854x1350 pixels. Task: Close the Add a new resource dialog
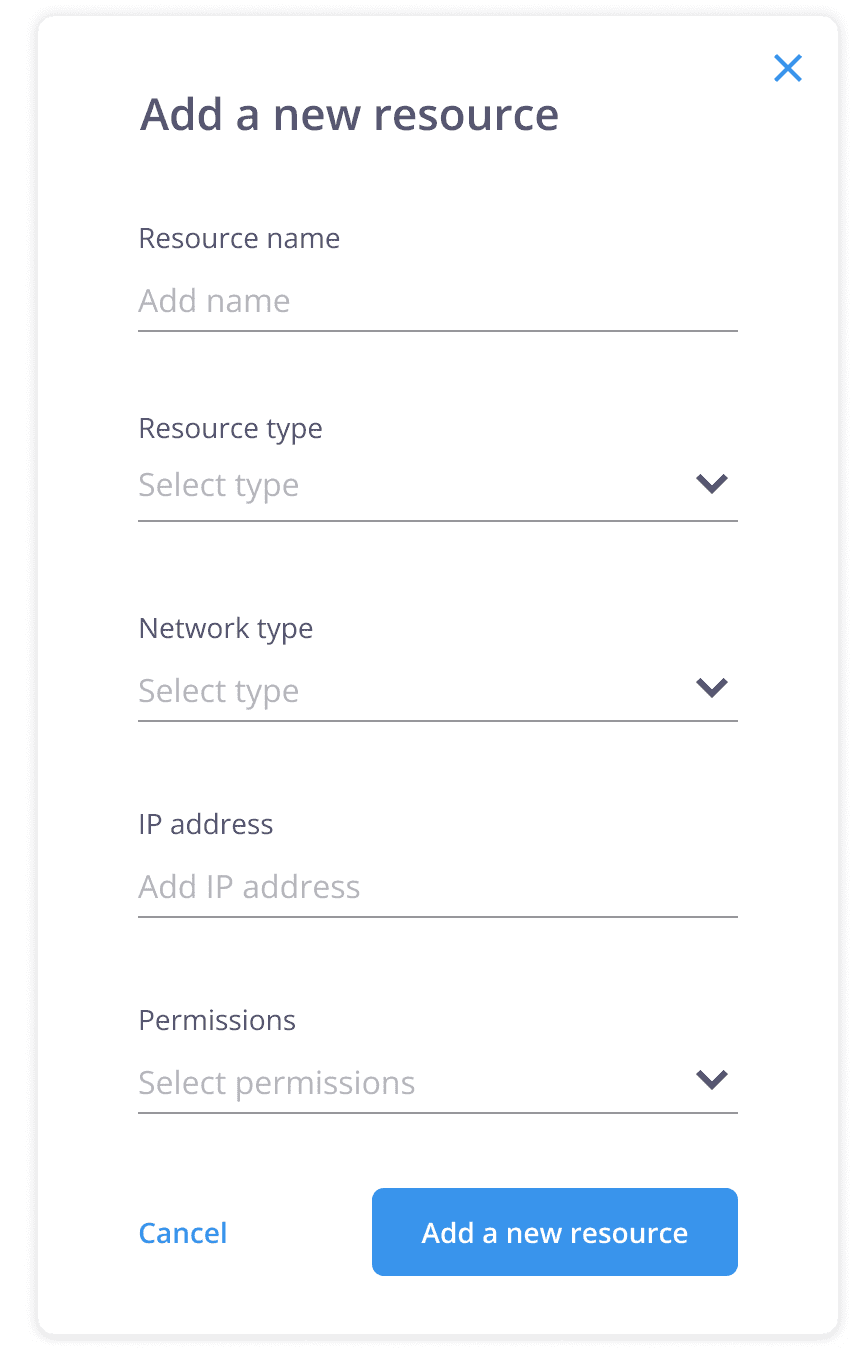click(788, 68)
